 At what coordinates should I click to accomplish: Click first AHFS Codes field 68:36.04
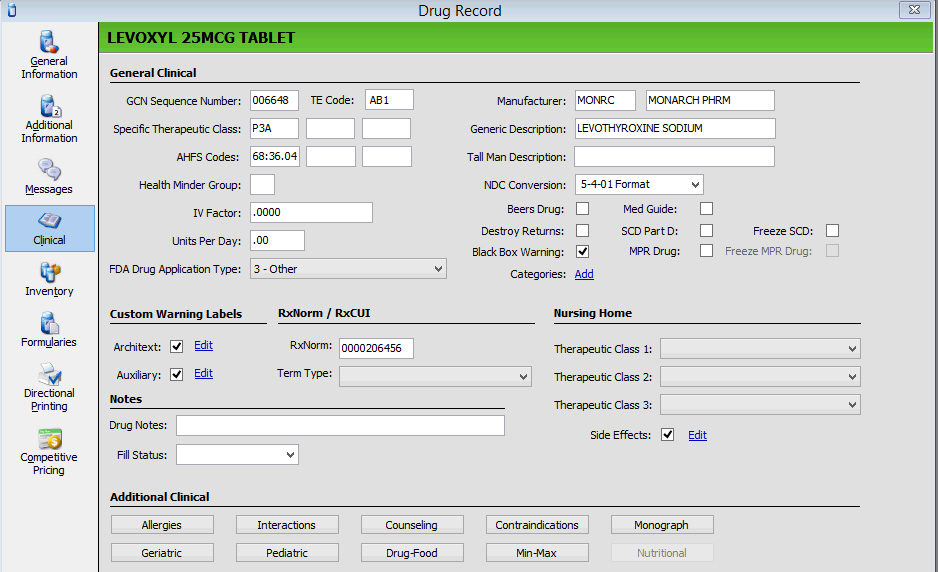(275, 156)
